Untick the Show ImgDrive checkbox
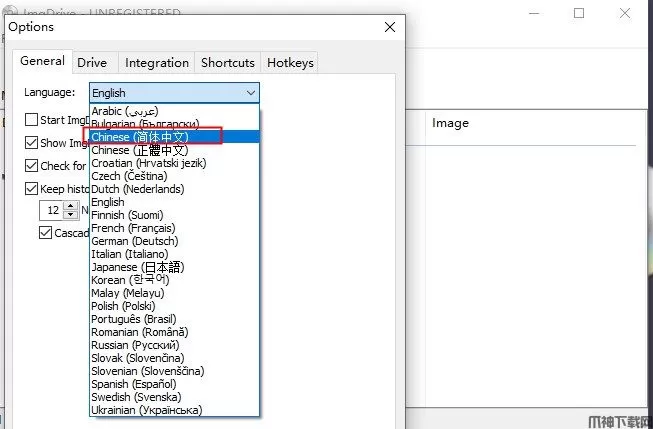The width and height of the screenshot is (653, 429). 32,143
